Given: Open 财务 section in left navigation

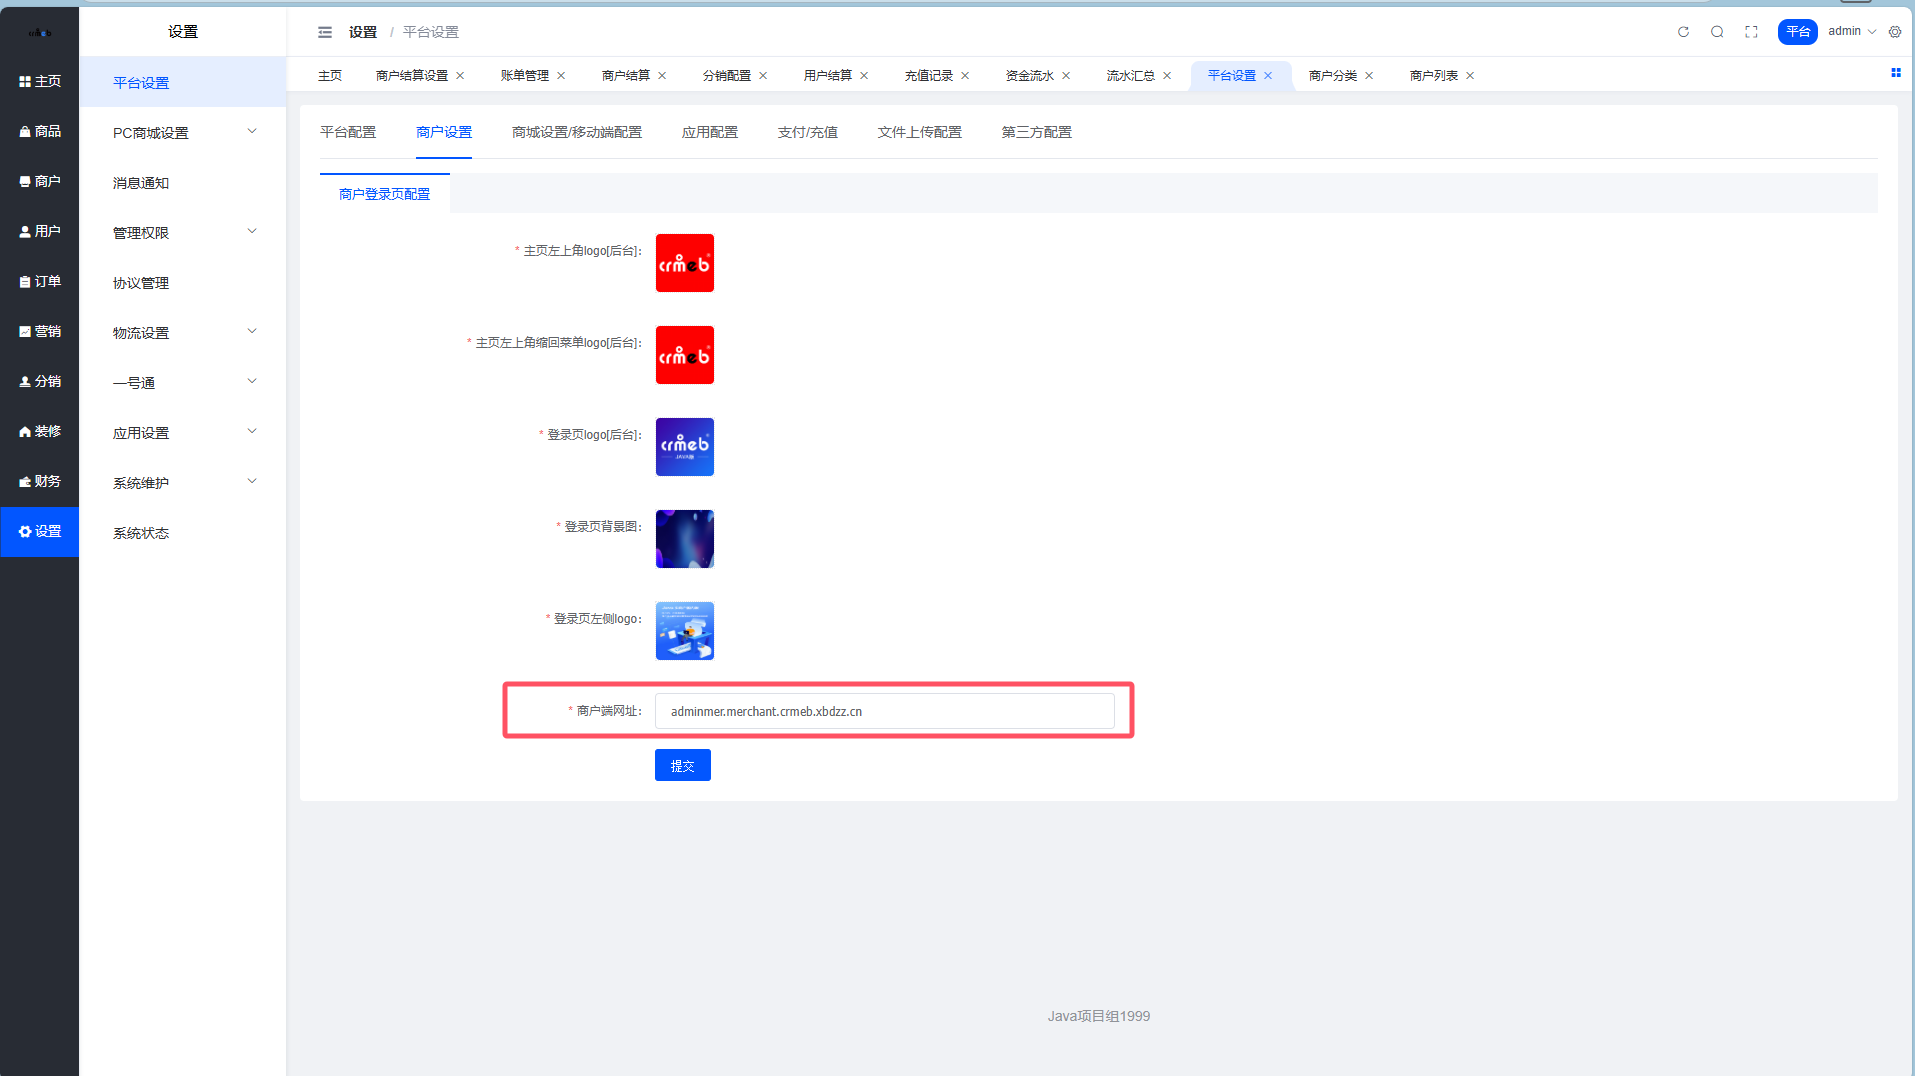Looking at the screenshot, I should coord(40,481).
